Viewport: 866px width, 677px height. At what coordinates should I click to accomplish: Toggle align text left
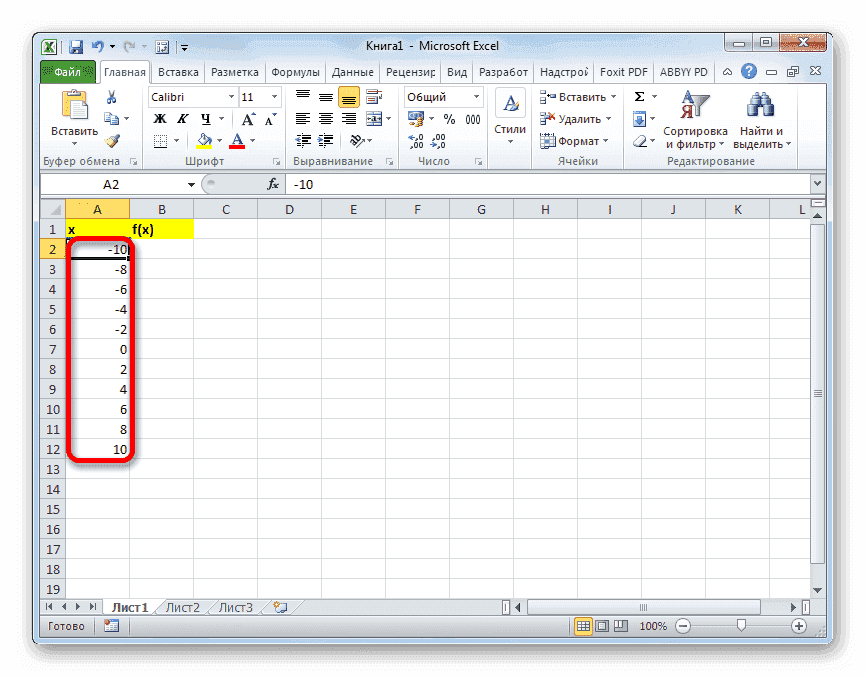[303, 119]
